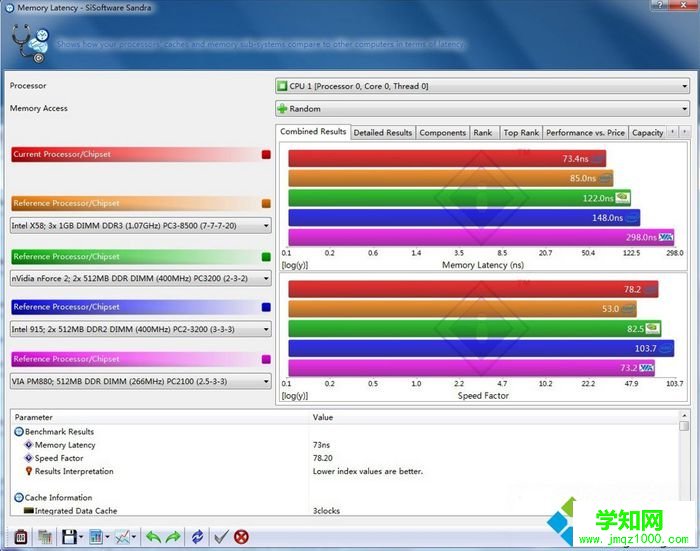Viewport: 700px width, 551px height.
Task: Click the magenta 298.0ns latency bar
Action: tap(481, 237)
